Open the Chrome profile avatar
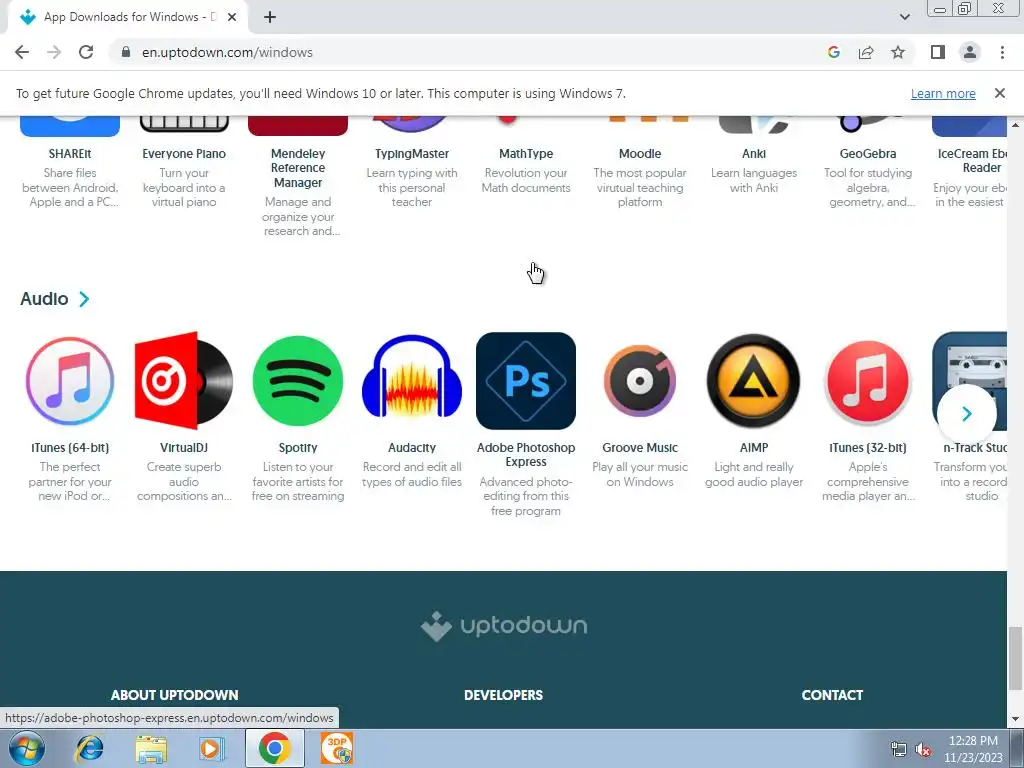The image size is (1024, 768). click(970, 52)
